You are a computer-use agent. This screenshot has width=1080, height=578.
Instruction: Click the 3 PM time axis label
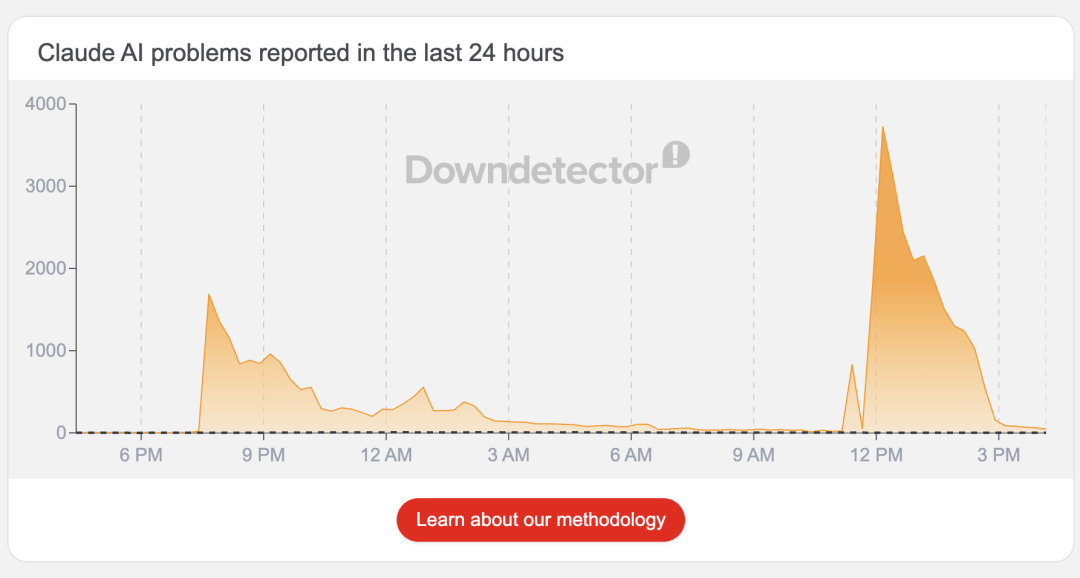coord(998,456)
